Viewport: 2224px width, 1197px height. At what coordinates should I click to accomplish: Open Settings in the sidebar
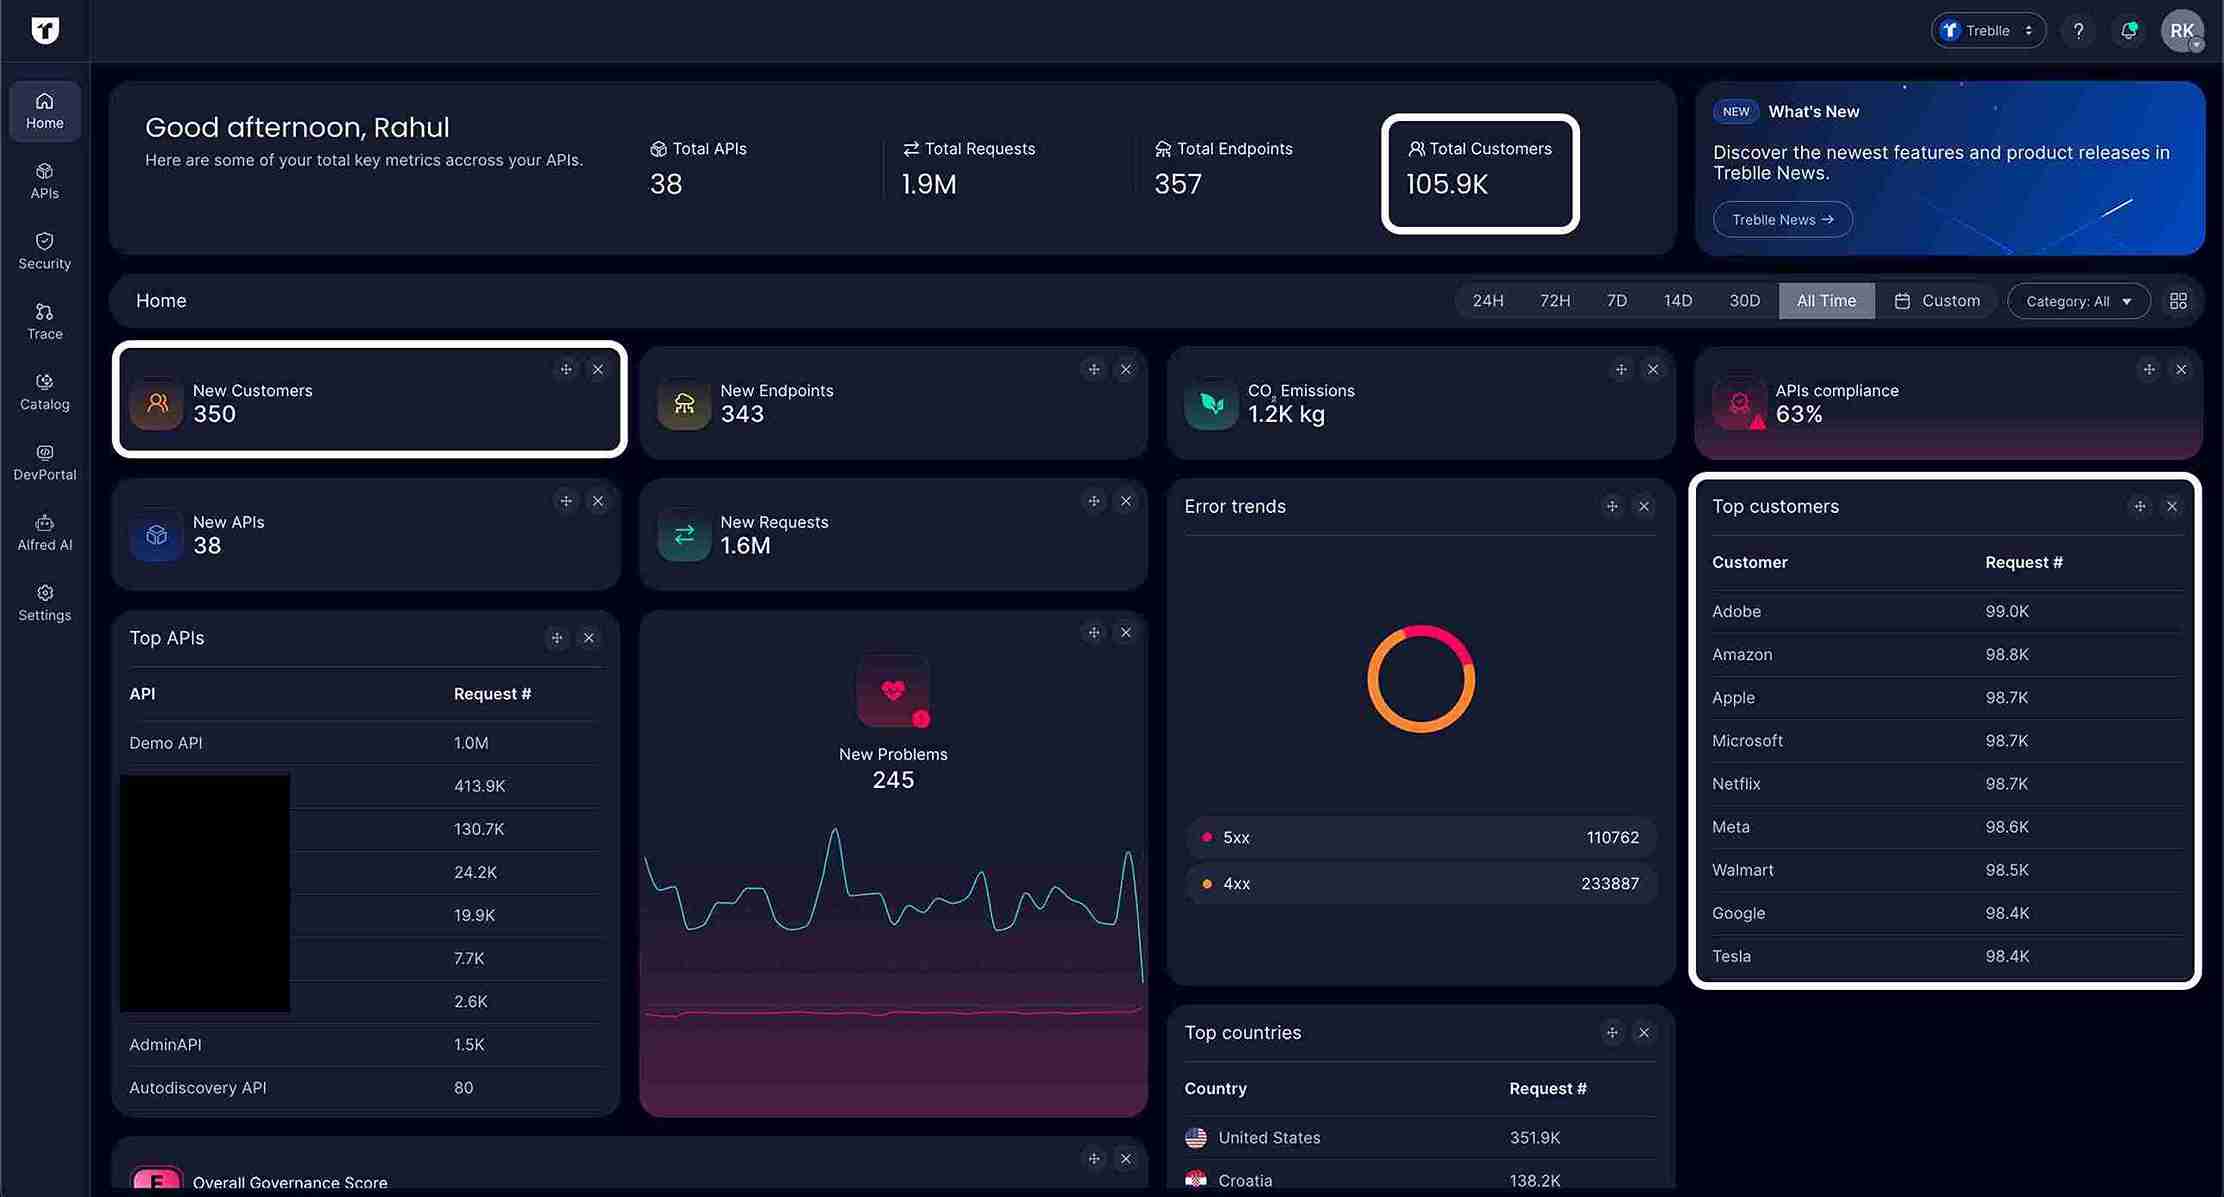tap(44, 603)
